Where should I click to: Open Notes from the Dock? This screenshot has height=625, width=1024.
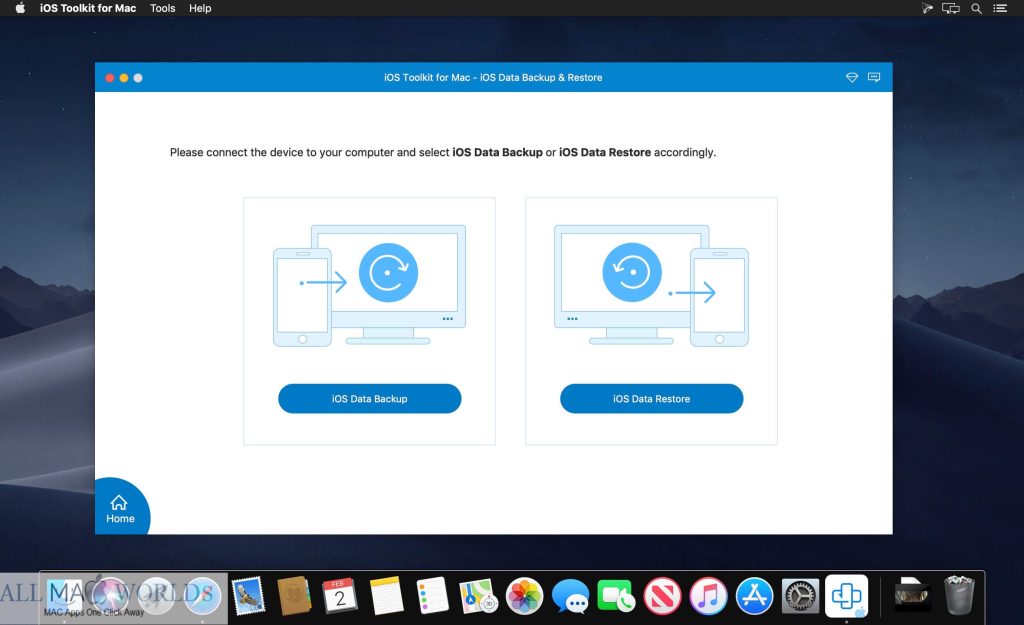click(x=386, y=596)
